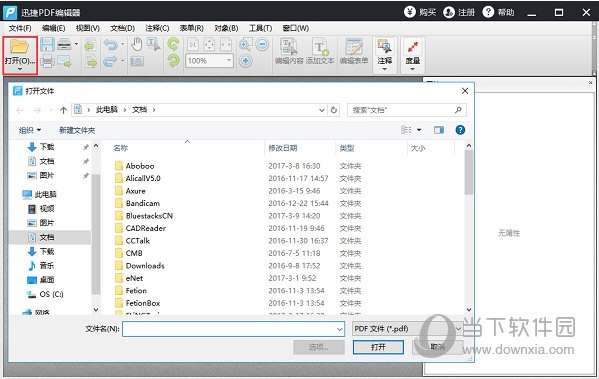
Task: Open the view mode dropdown arrow
Action: 419,130
